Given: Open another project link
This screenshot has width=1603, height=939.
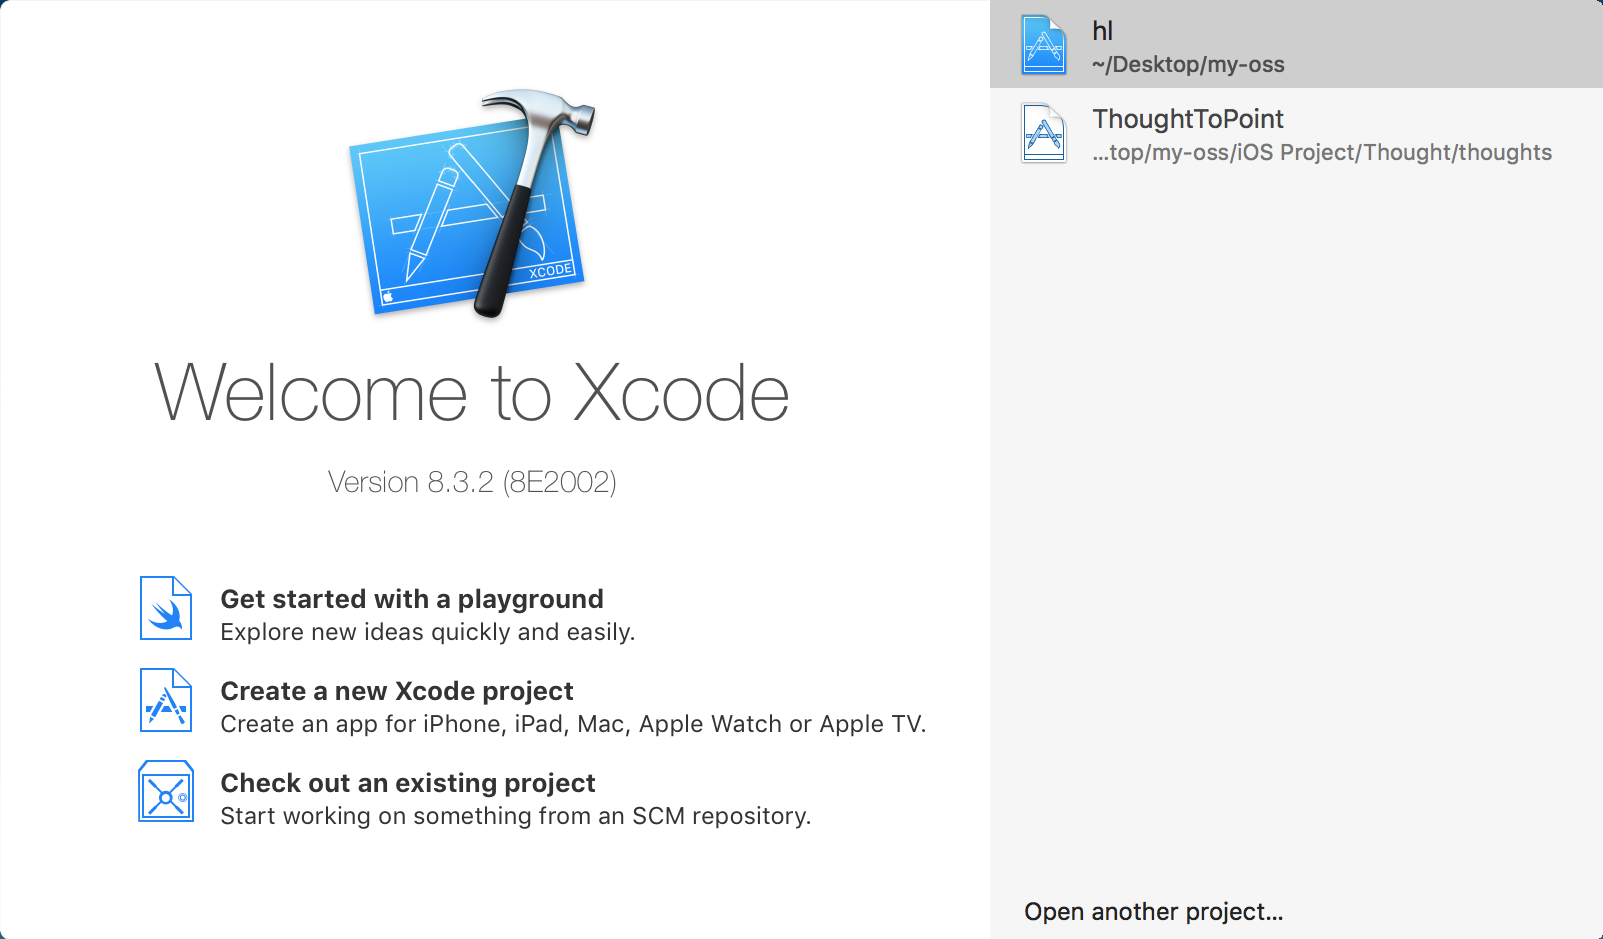Looking at the screenshot, I should coord(1154,912).
